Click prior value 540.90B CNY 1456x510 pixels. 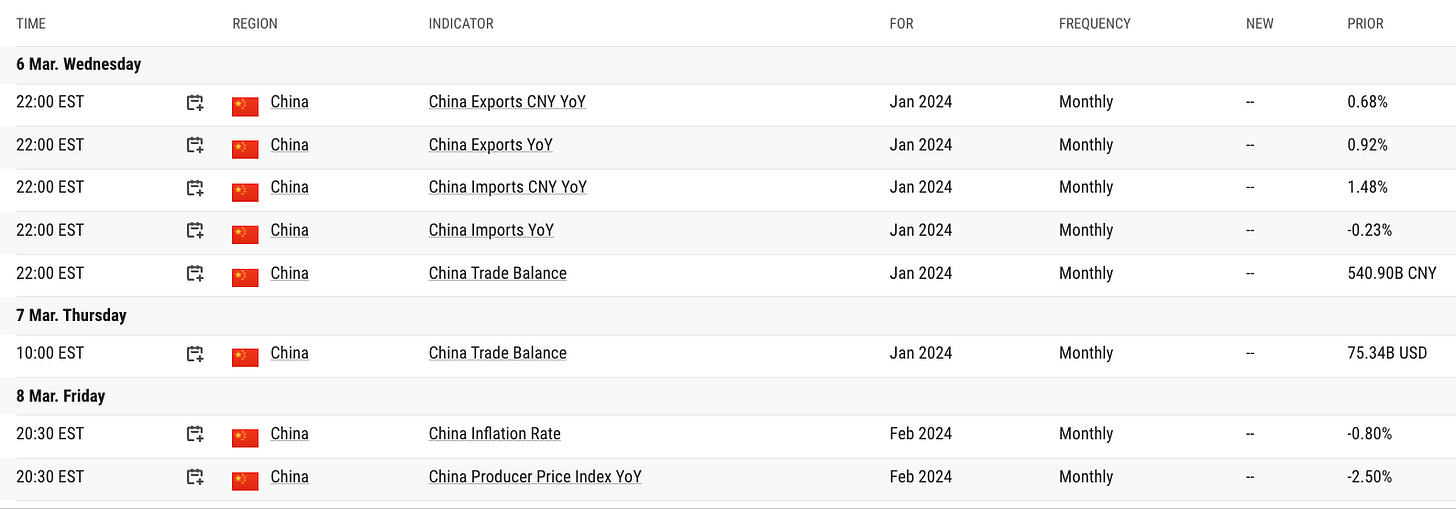(x=1392, y=273)
